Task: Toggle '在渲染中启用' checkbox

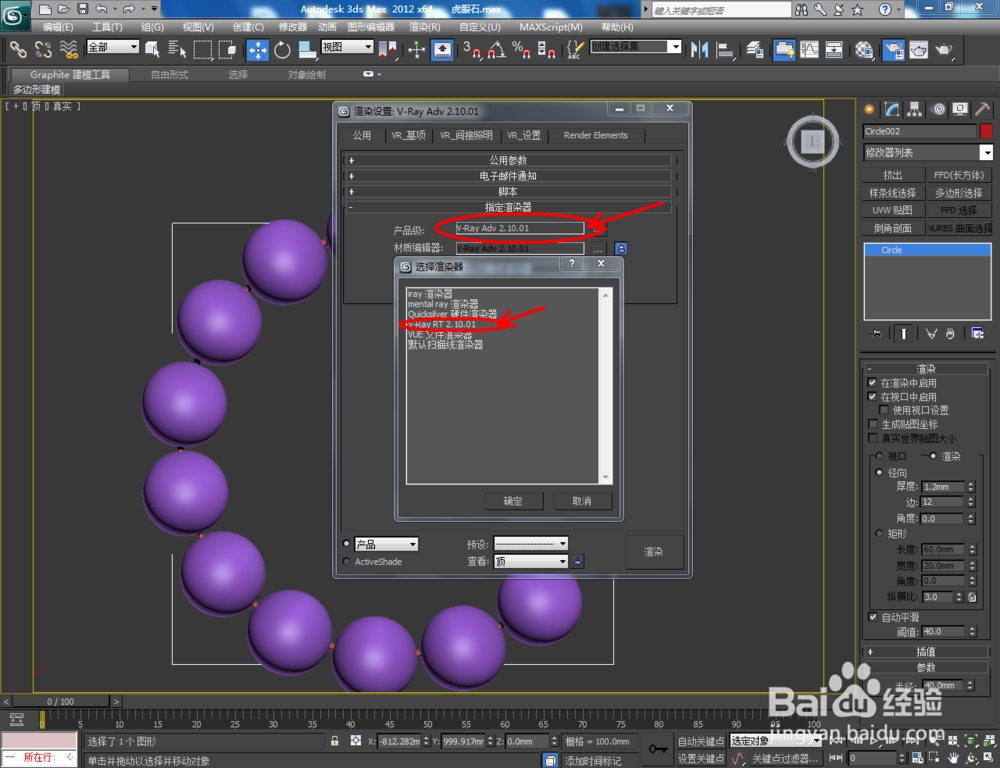Action: click(872, 383)
